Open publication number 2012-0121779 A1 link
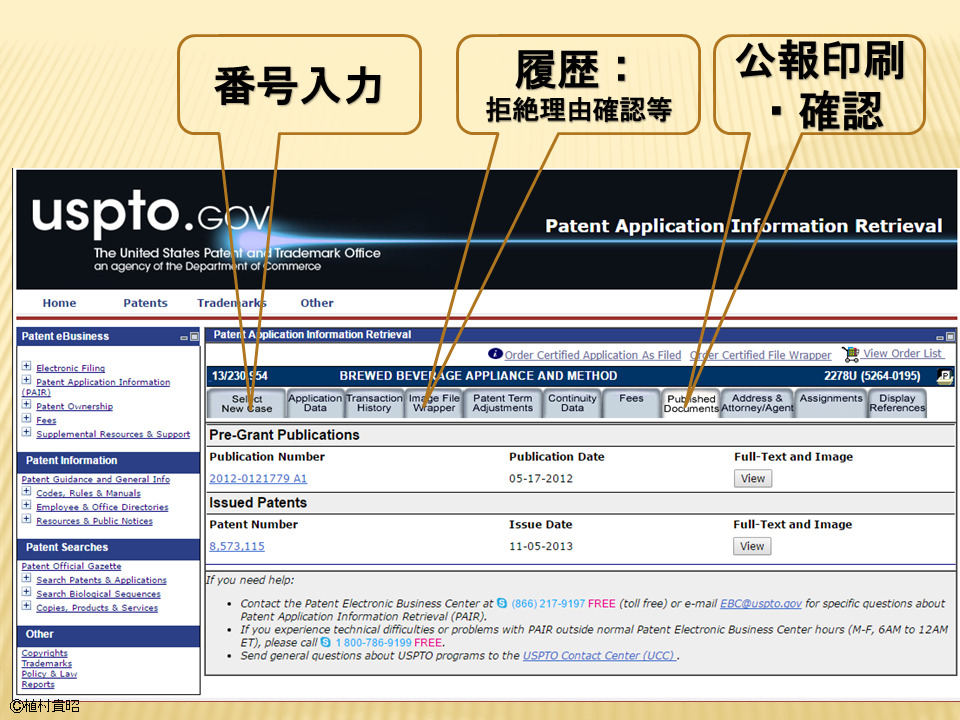Screen dimensions: 960x720 258,479
